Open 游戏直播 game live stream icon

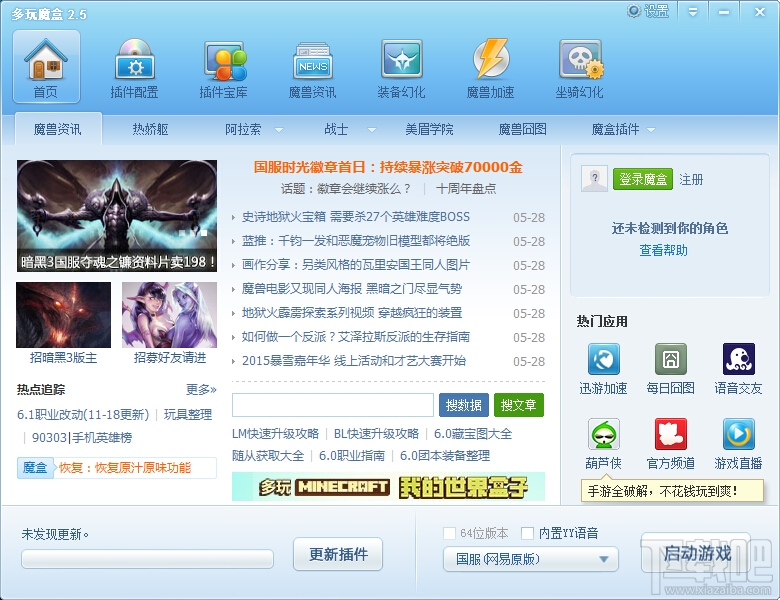[x=738, y=434]
